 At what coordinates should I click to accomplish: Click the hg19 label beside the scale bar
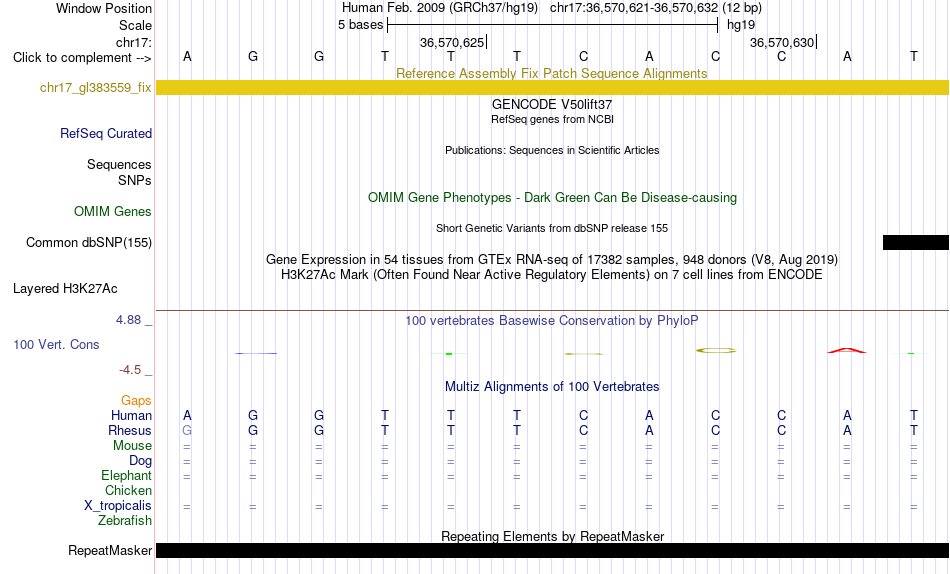point(741,25)
